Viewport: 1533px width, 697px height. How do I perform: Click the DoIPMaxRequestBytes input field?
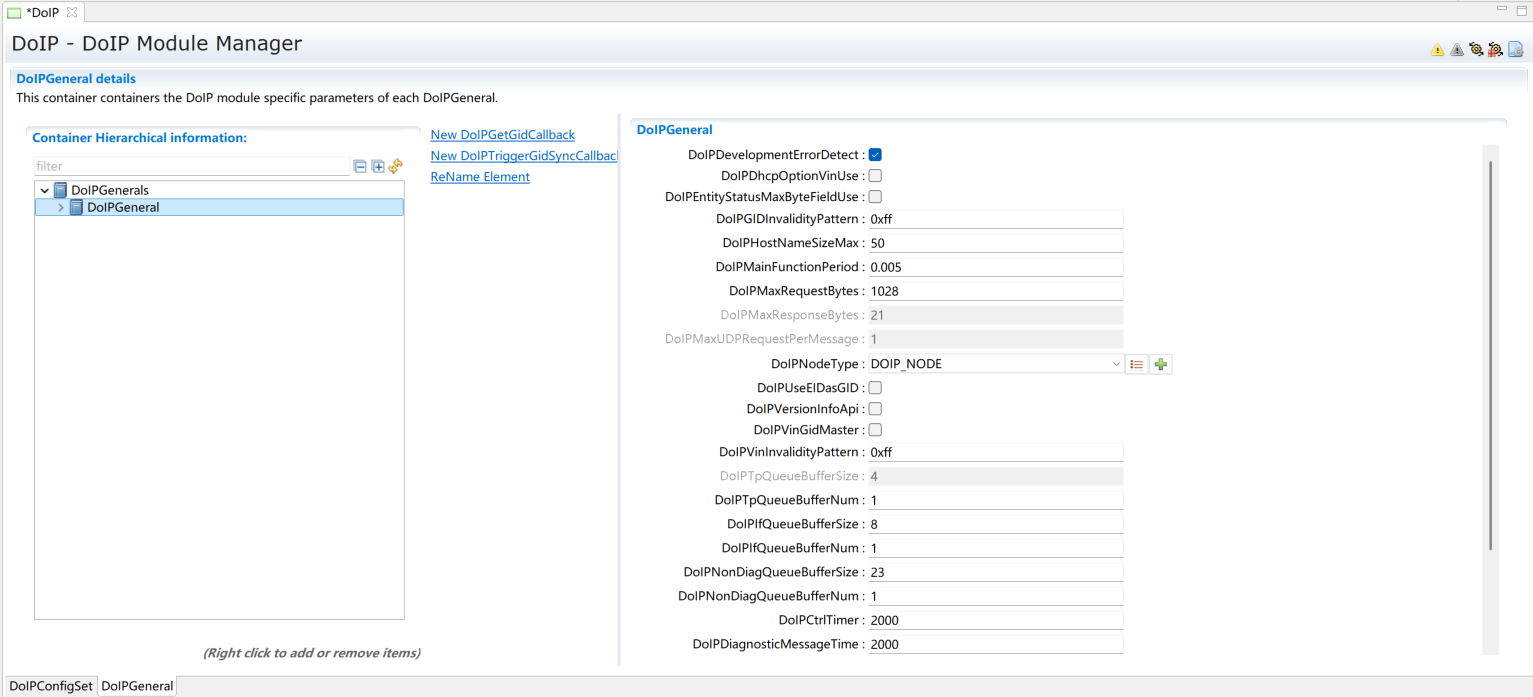(x=995, y=291)
